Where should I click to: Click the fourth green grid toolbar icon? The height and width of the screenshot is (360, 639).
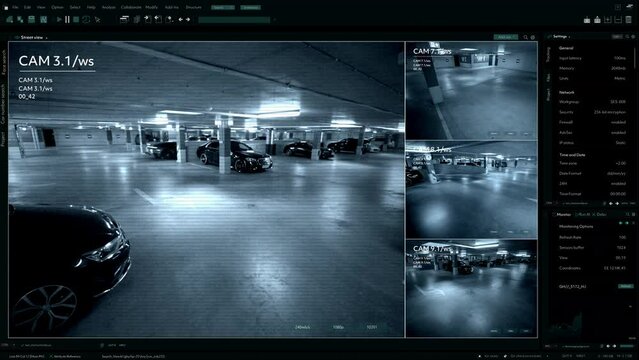[x=43, y=19]
